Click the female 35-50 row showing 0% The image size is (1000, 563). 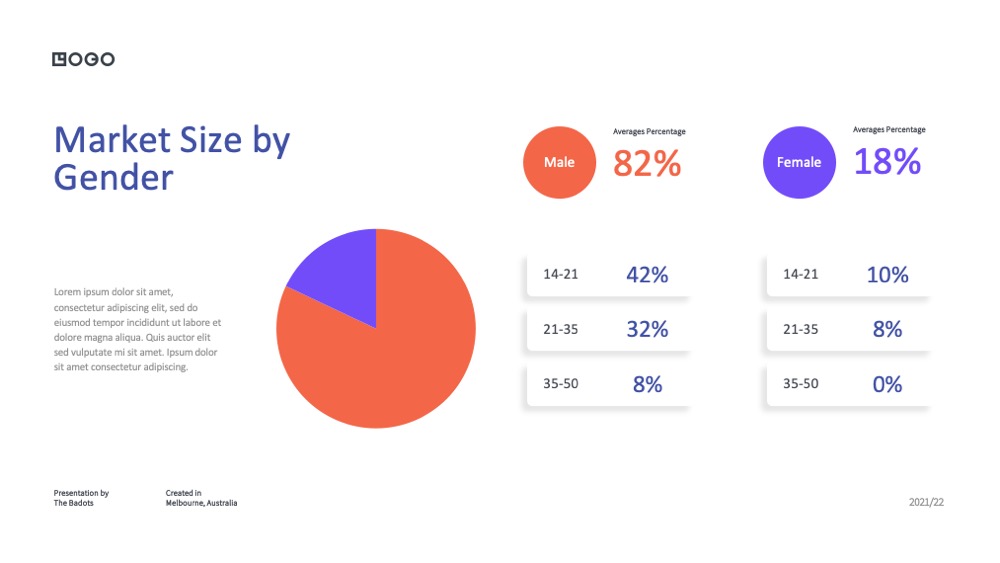[848, 384]
